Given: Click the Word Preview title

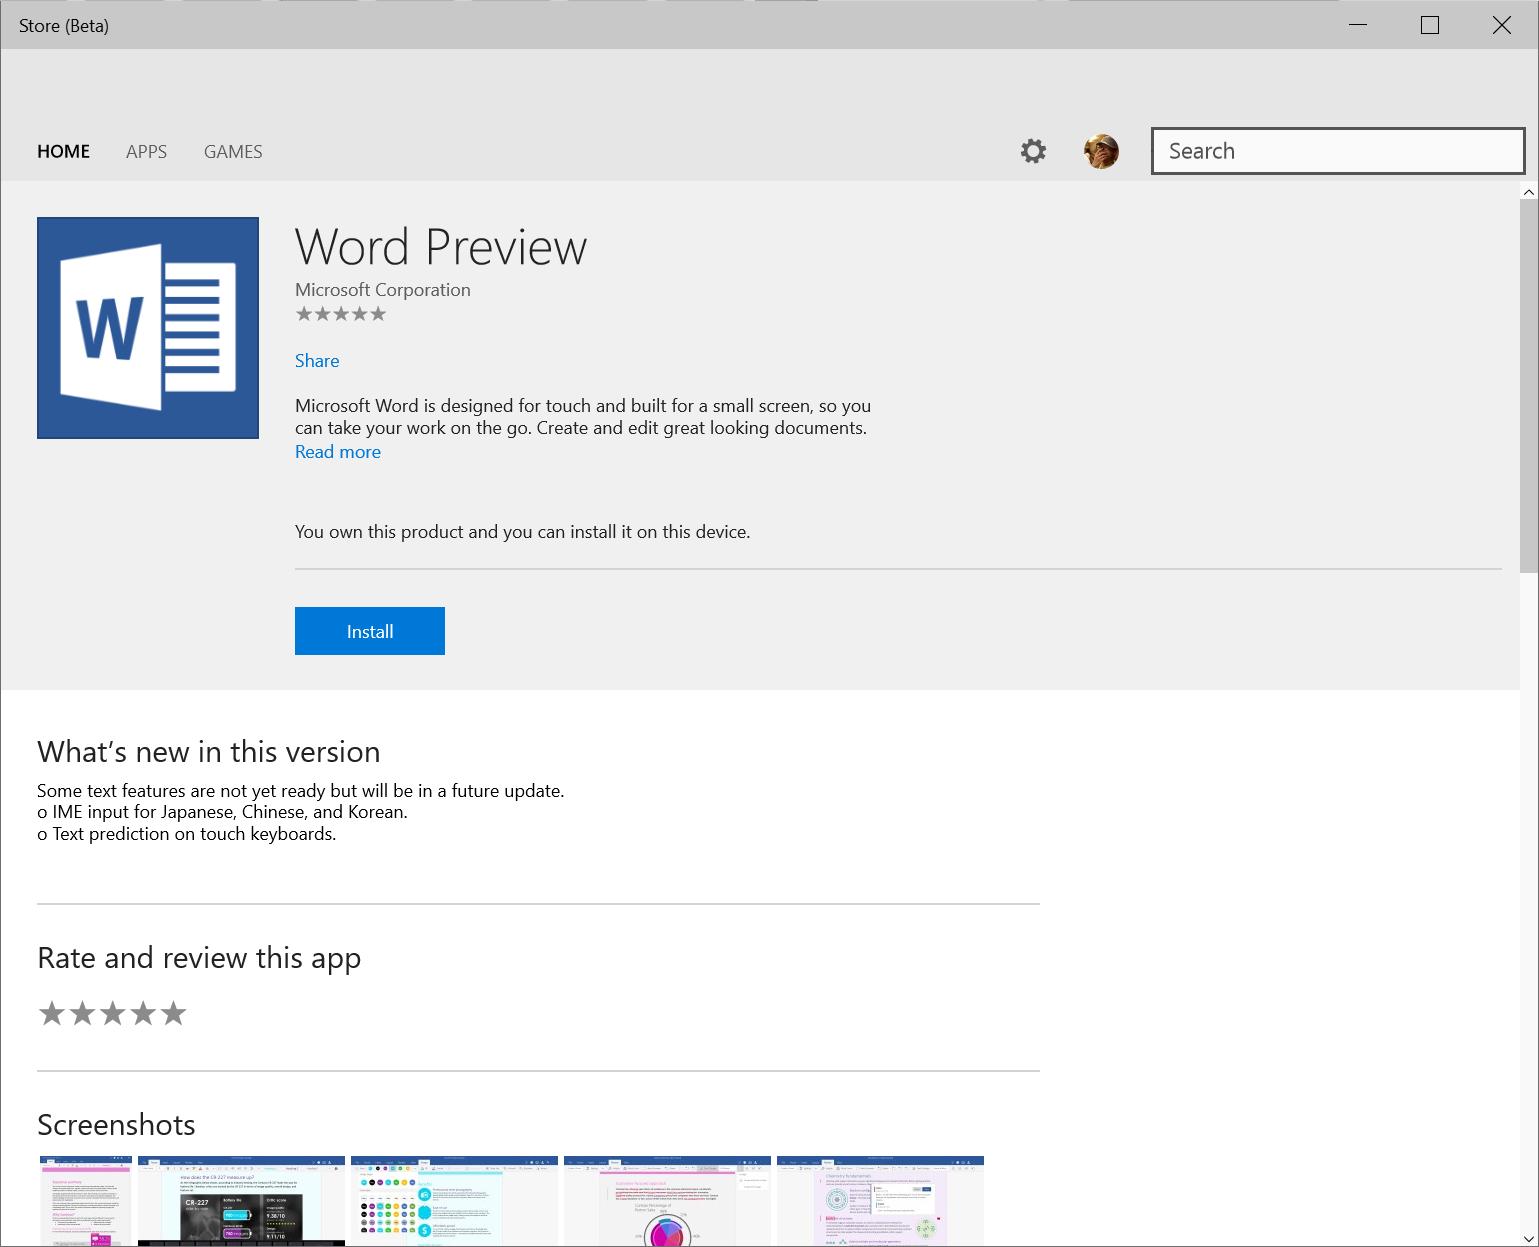Looking at the screenshot, I should tap(441, 246).
